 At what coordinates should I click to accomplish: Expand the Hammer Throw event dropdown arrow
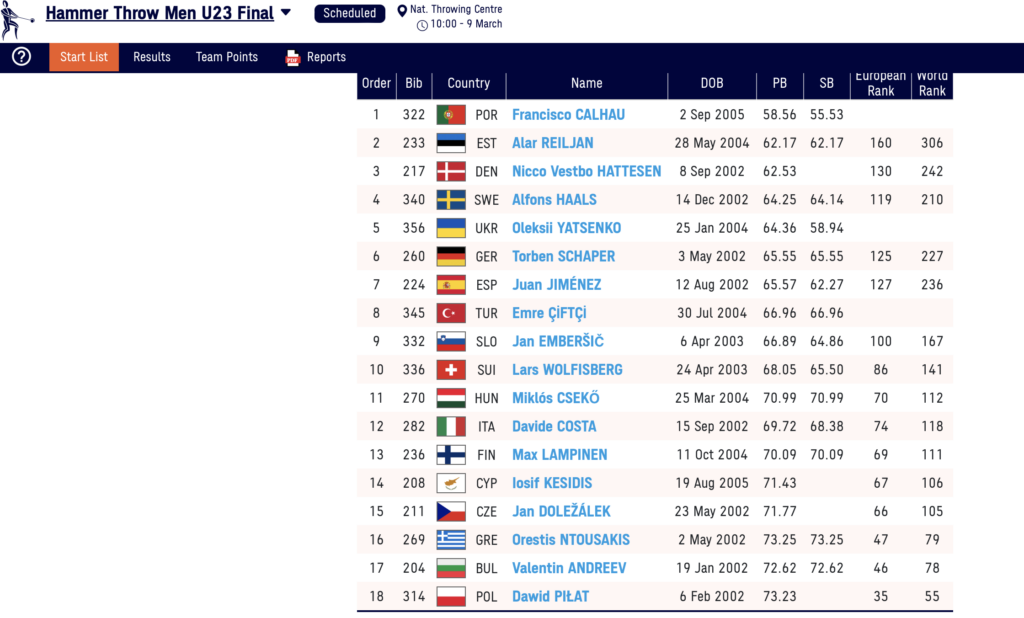click(286, 13)
